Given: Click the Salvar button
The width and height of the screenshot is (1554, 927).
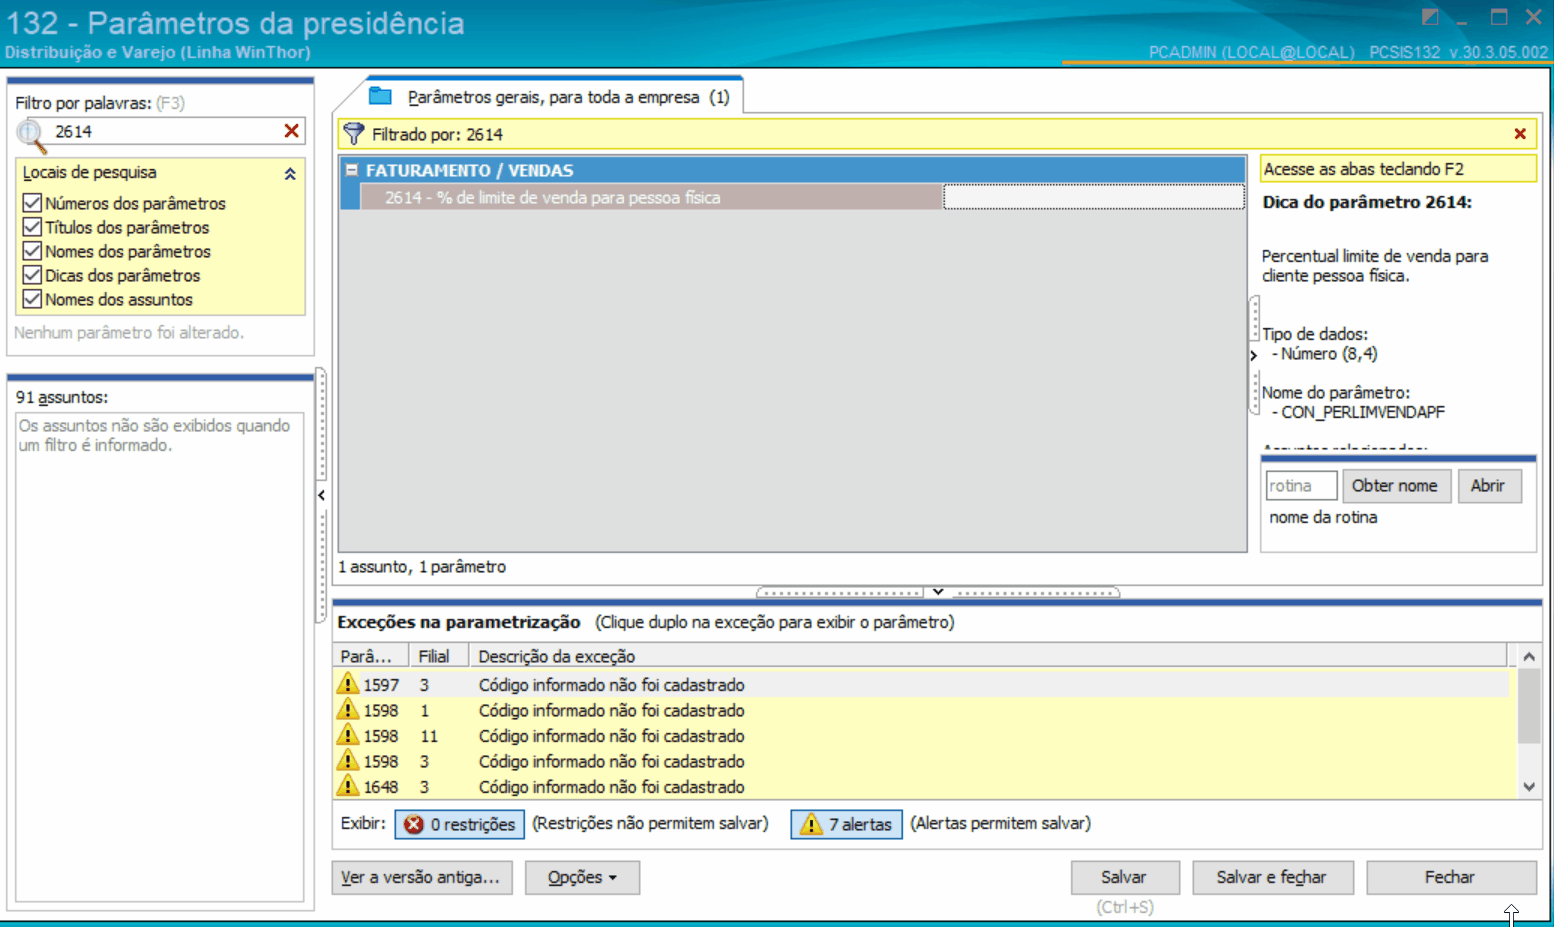Looking at the screenshot, I should point(1125,877).
